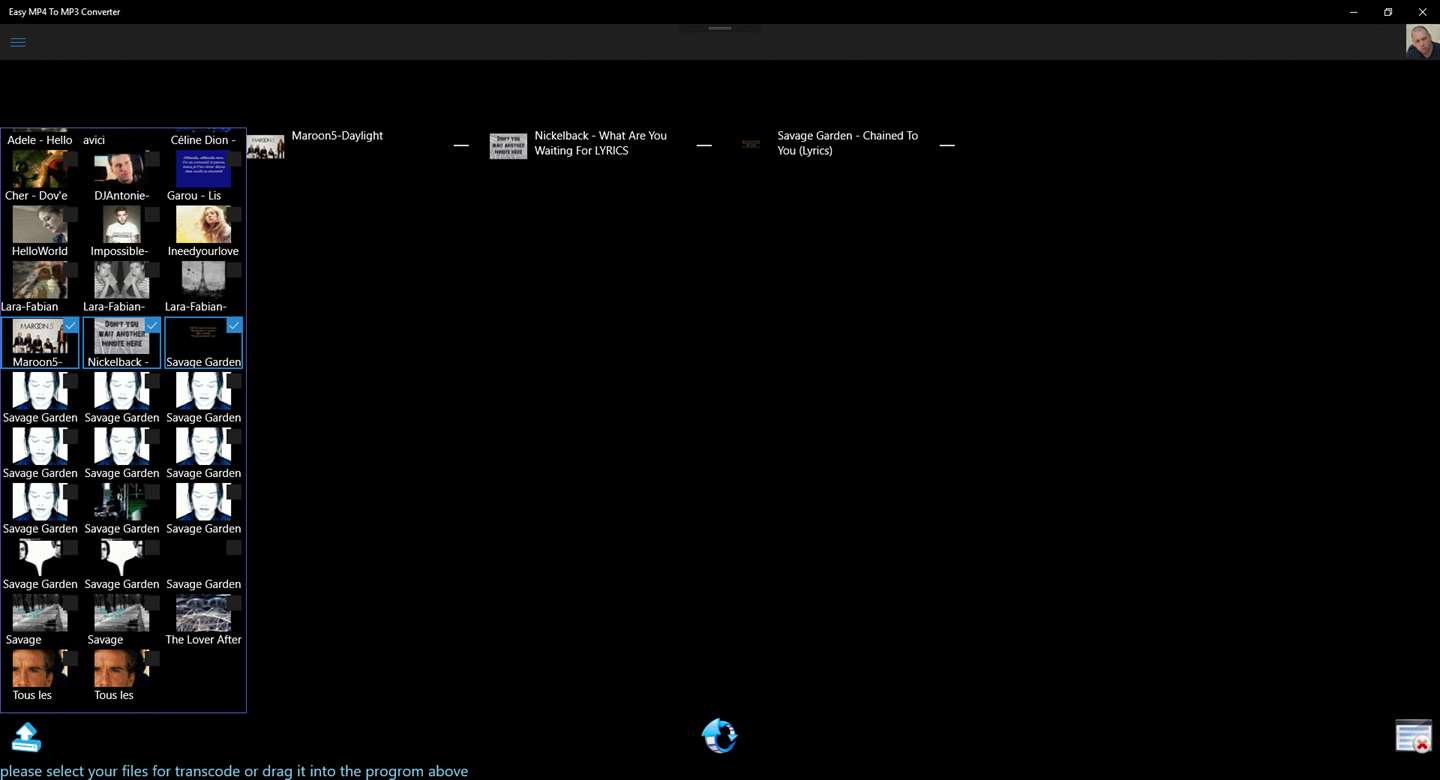1440x780 pixels.
Task: Click the top drag handle bar
Action: pos(720,28)
